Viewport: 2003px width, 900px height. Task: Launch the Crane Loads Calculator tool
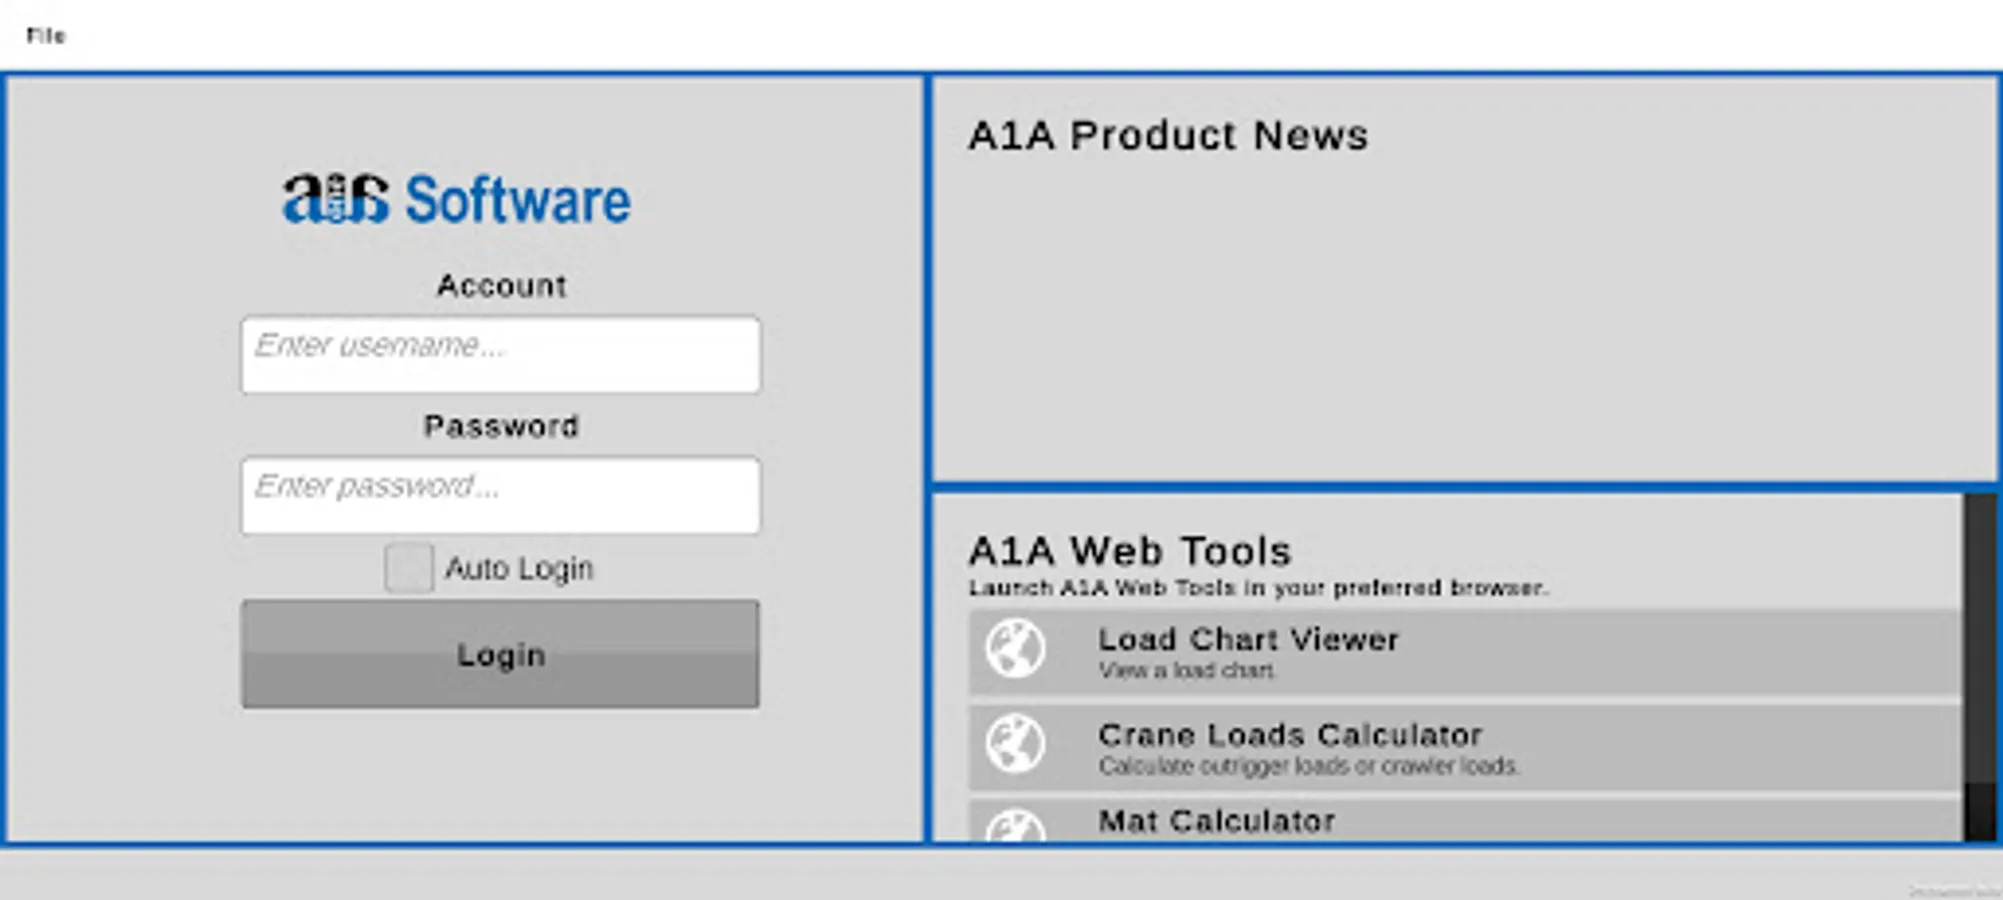point(1464,747)
